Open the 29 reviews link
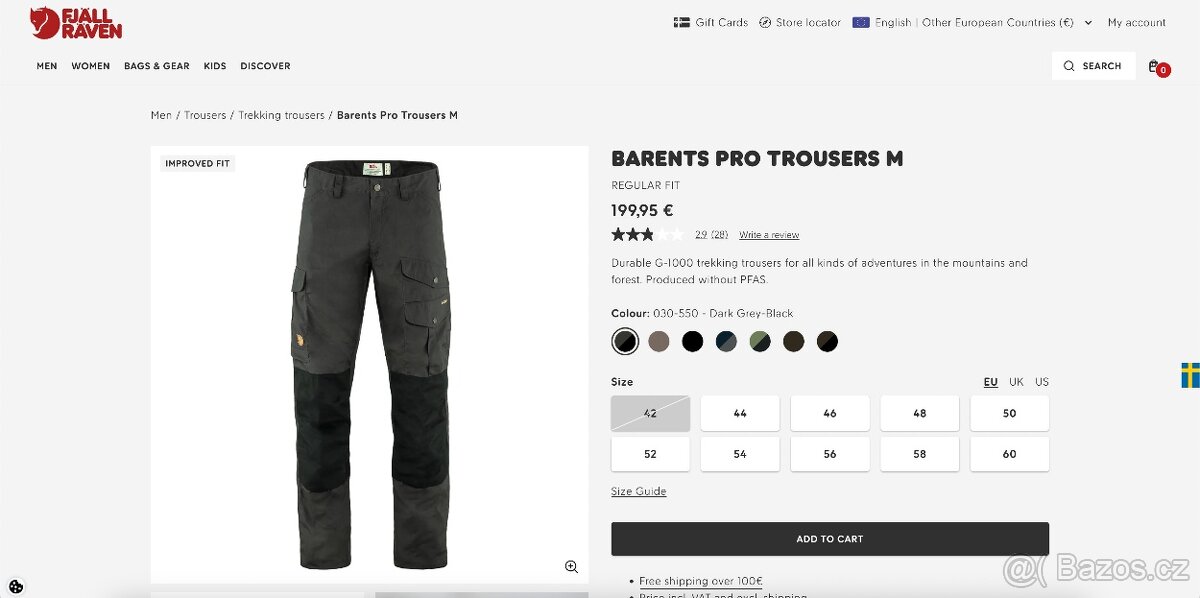 click(x=703, y=233)
